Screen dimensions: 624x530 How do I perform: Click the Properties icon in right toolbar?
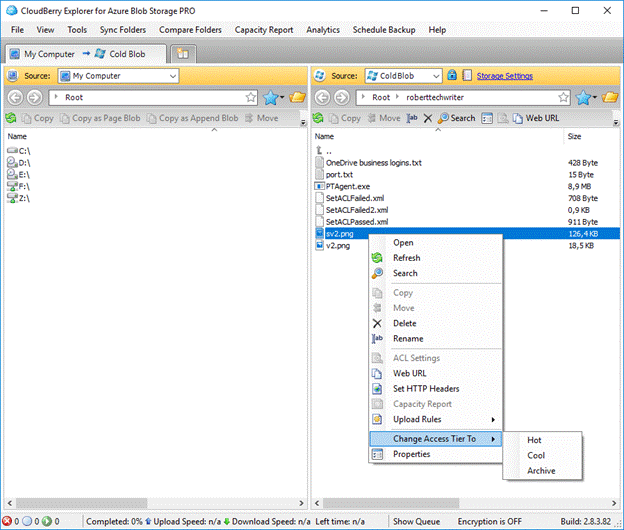[487, 118]
